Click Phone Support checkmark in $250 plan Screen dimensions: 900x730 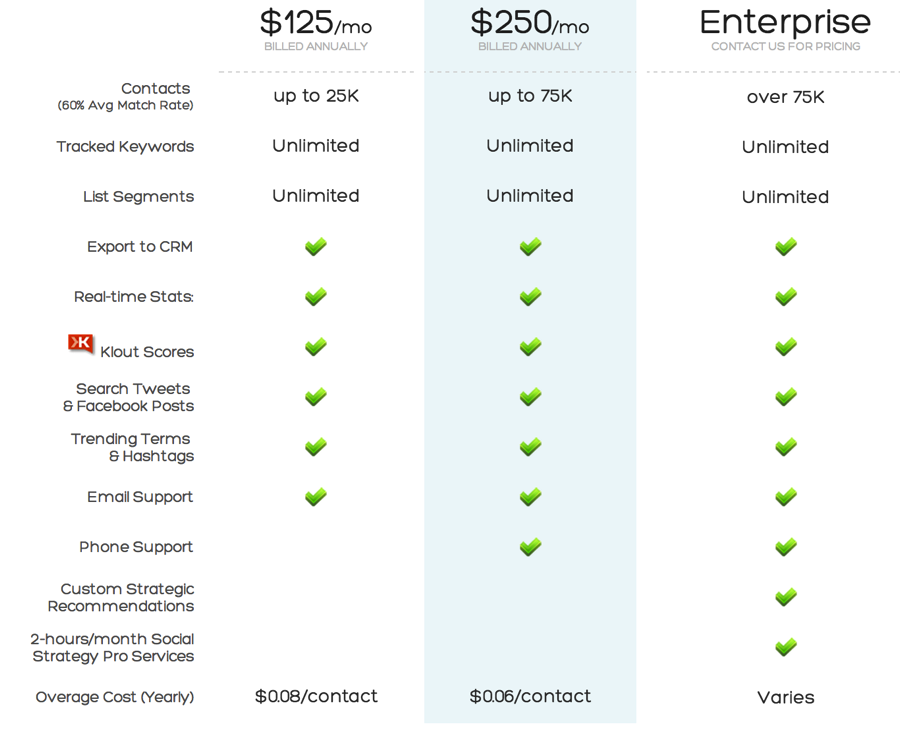tap(530, 547)
